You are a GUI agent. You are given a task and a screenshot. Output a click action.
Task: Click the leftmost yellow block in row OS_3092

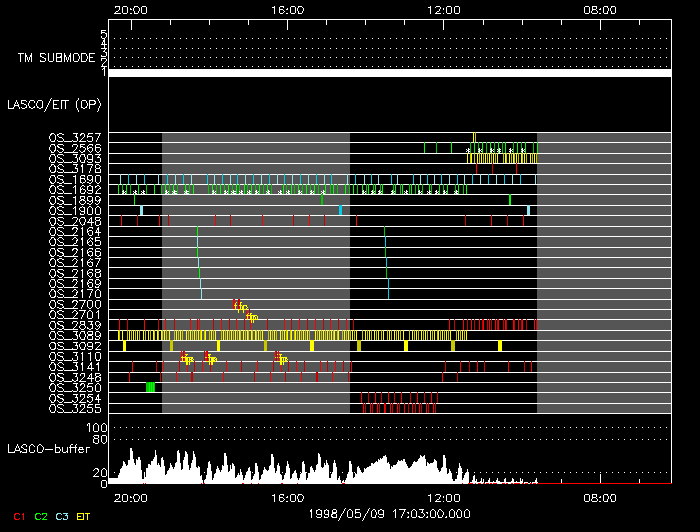(123, 345)
